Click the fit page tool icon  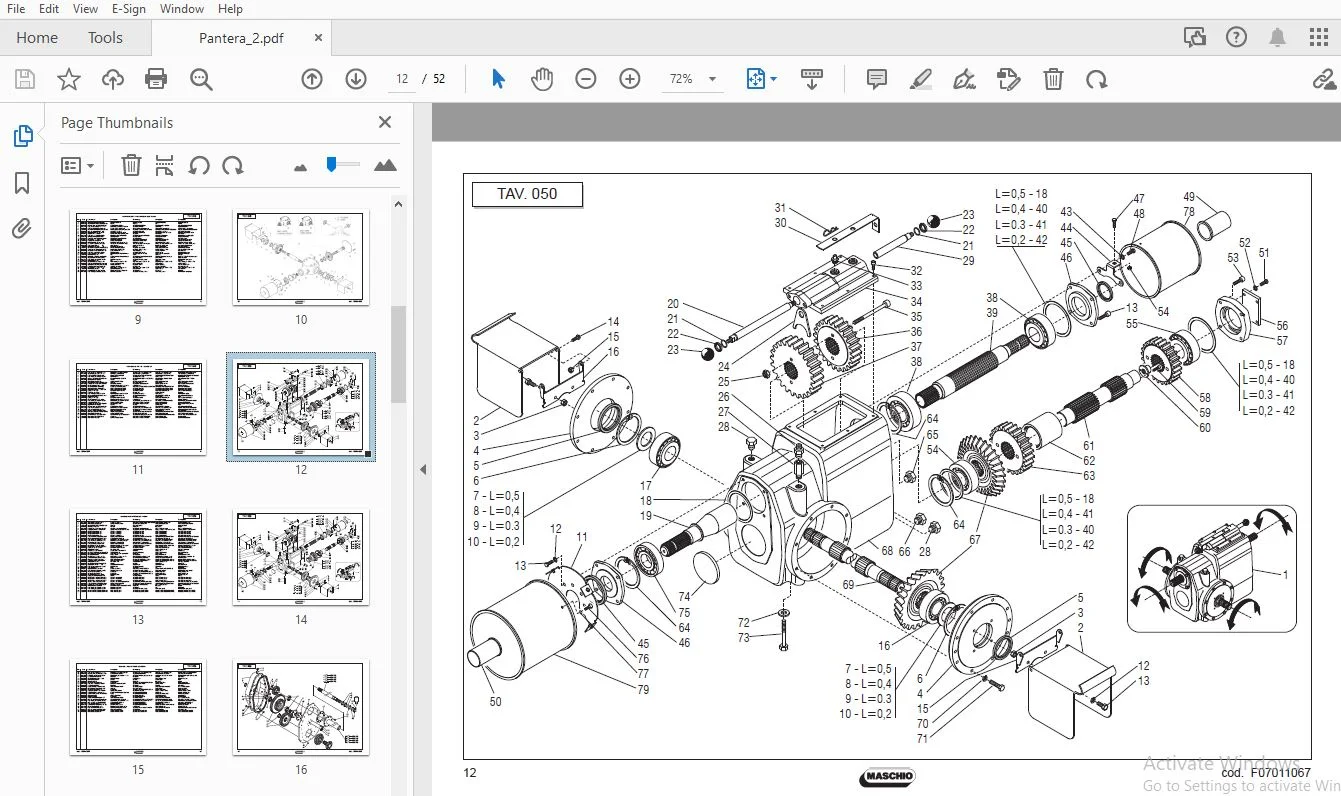coord(756,79)
